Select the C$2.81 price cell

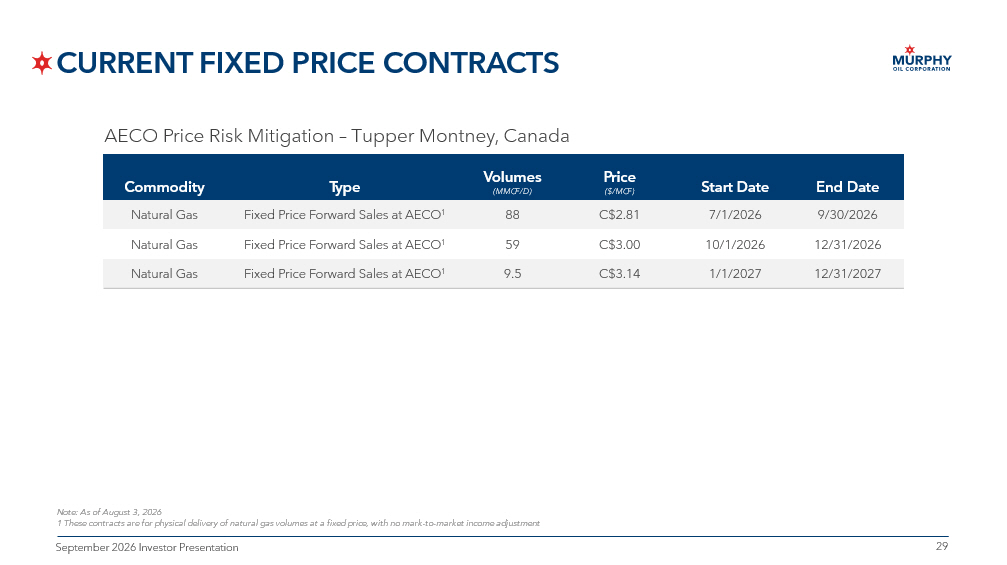pos(619,214)
